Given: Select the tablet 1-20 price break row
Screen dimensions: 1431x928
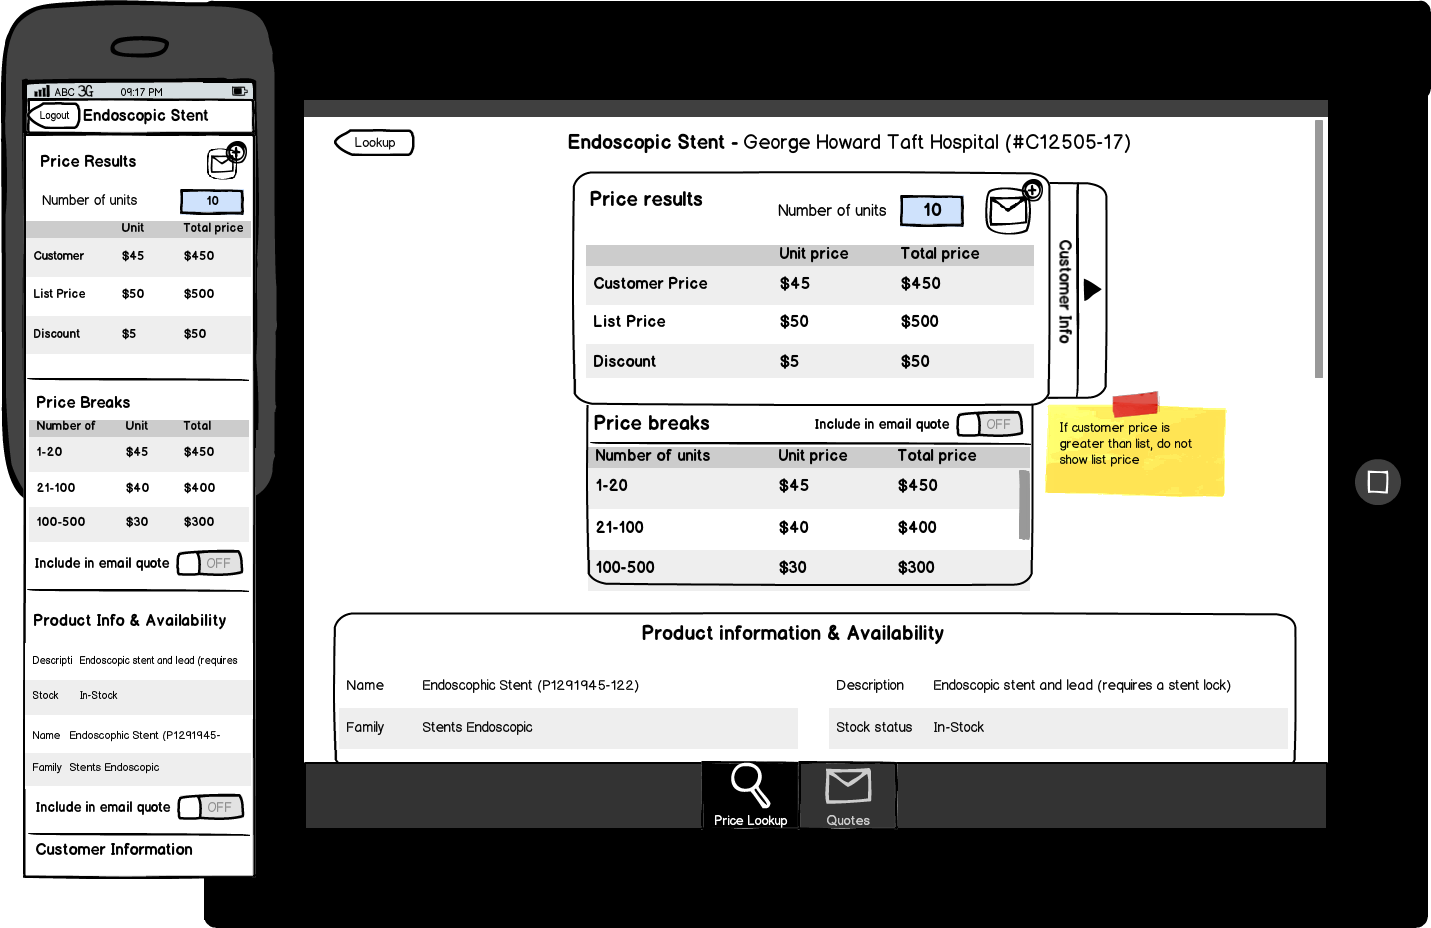Looking at the screenshot, I should tap(804, 486).
